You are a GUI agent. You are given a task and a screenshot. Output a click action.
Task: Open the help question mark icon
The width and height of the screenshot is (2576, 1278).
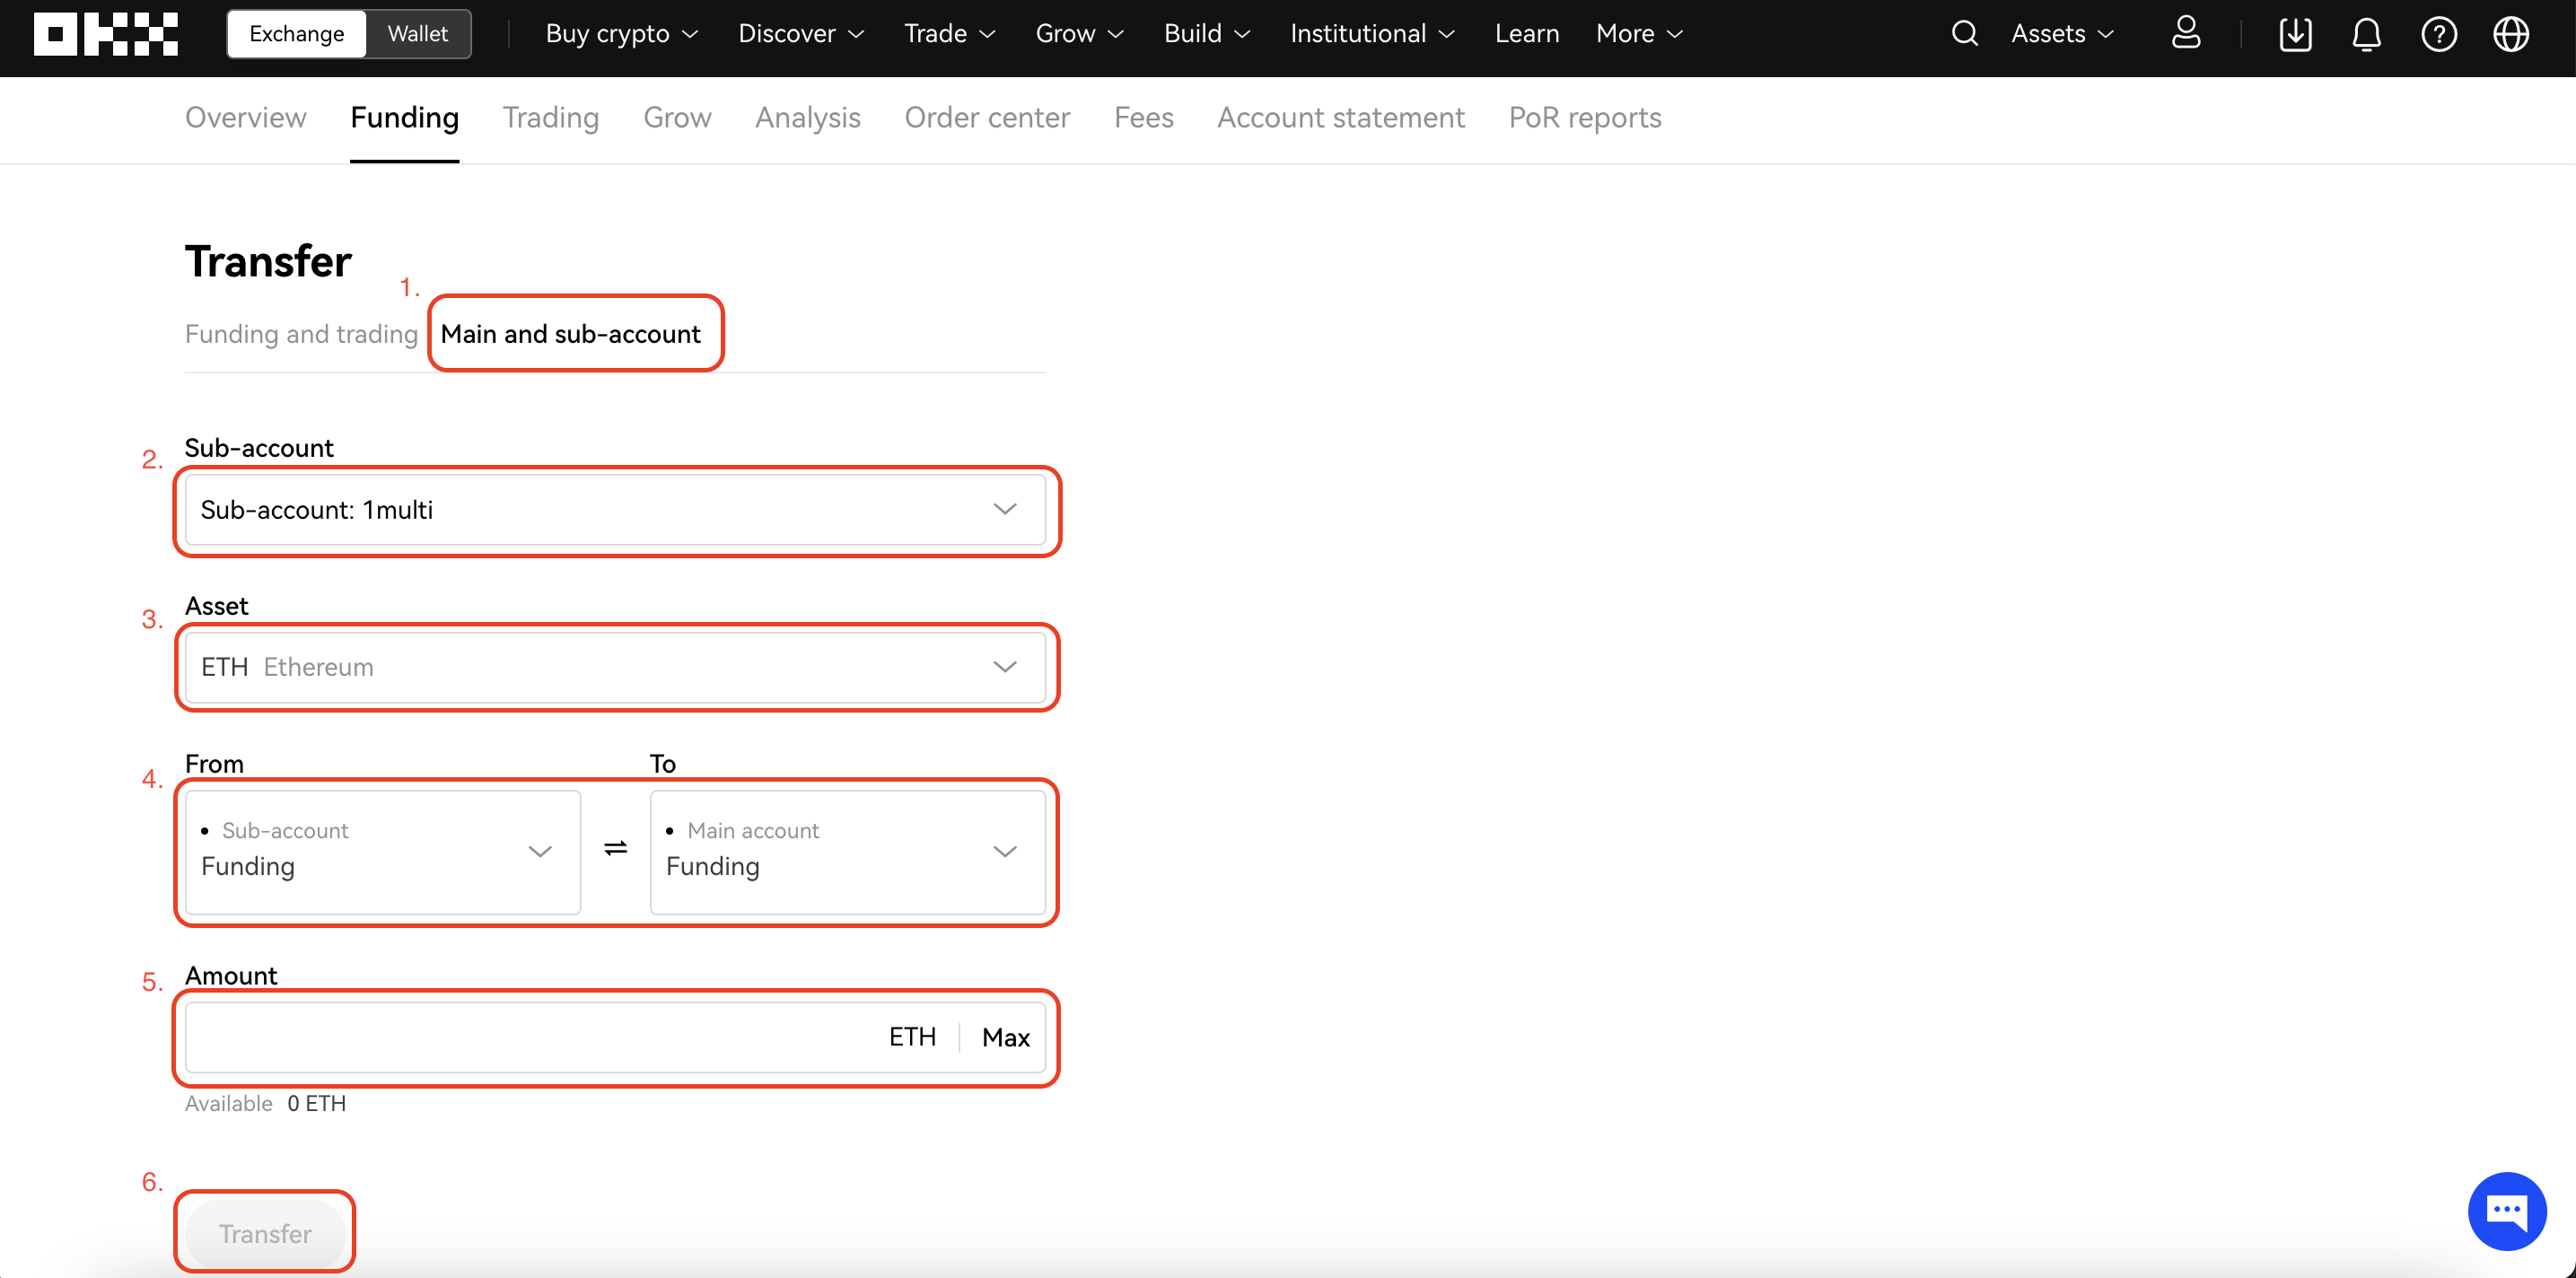2438,34
